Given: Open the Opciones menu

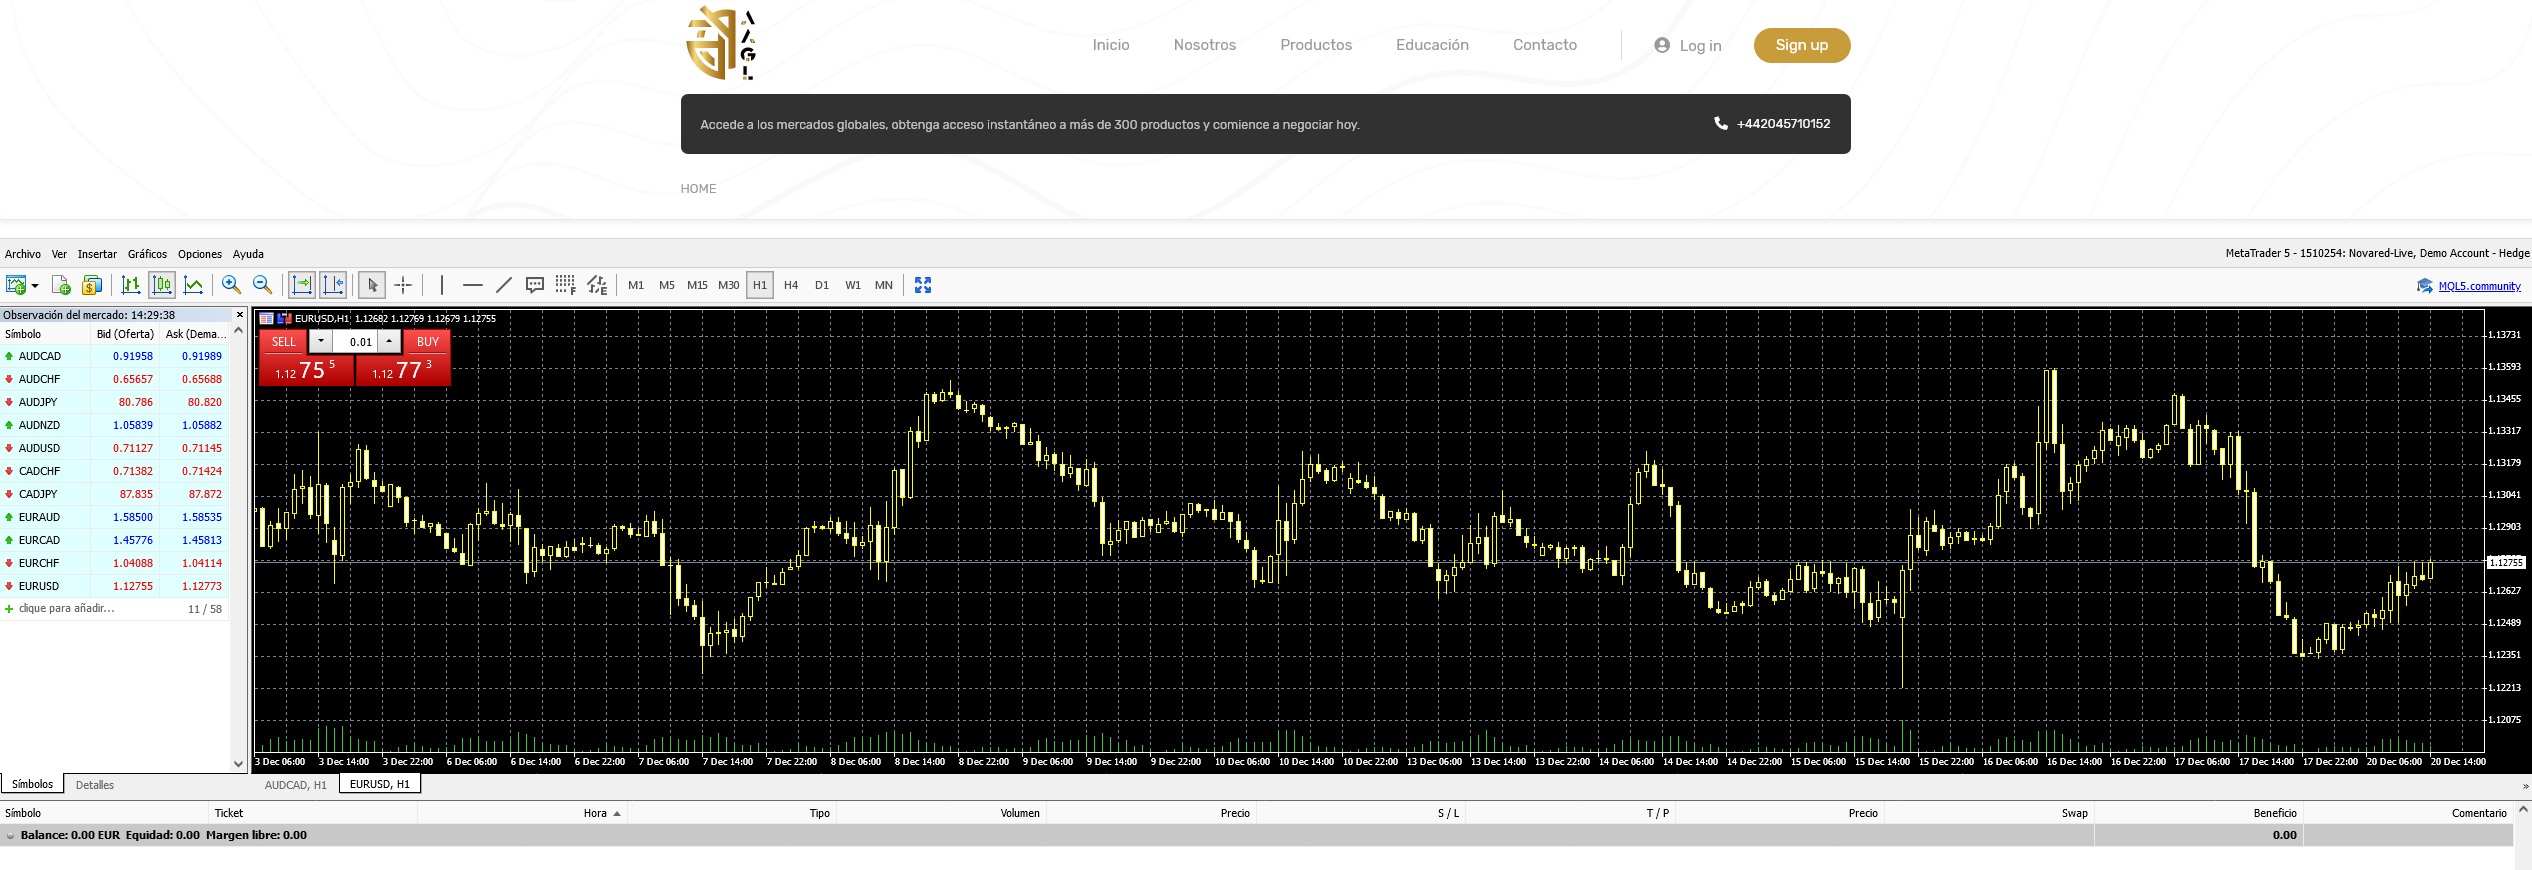Looking at the screenshot, I should click(x=200, y=254).
